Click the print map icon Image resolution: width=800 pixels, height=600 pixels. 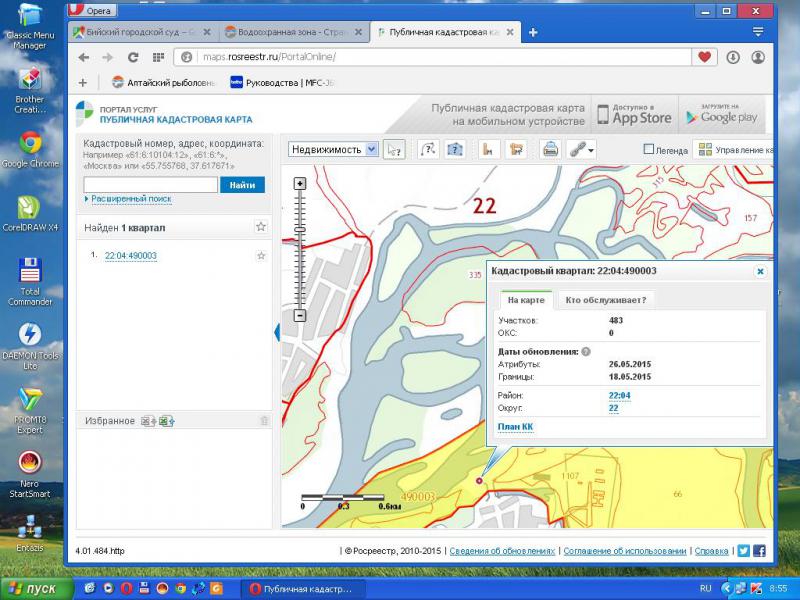(550, 149)
